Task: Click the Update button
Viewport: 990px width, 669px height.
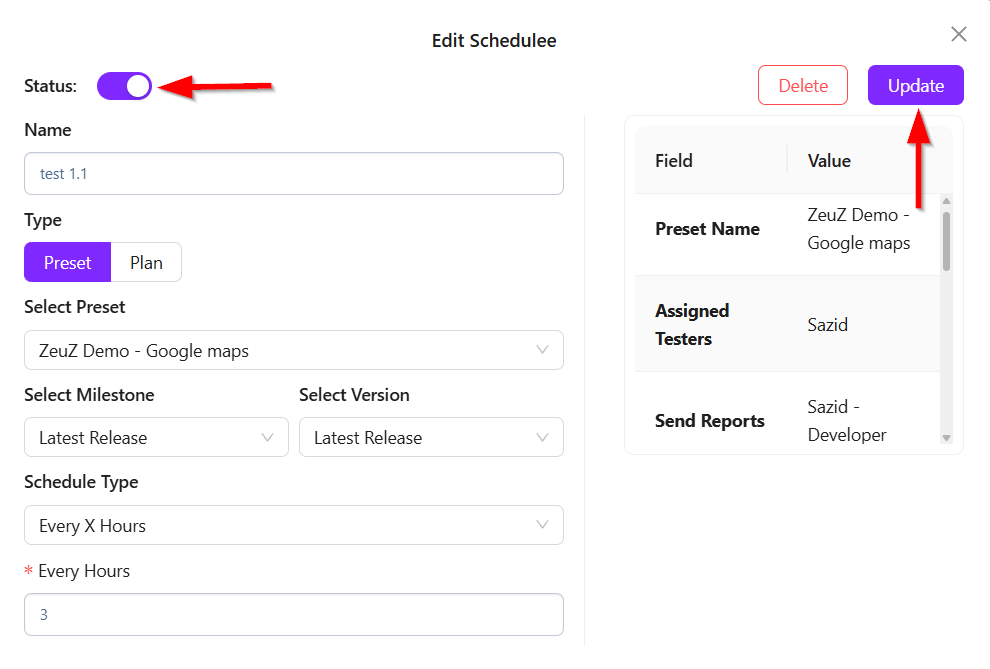Action: pyautogui.click(x=915, y=86)
